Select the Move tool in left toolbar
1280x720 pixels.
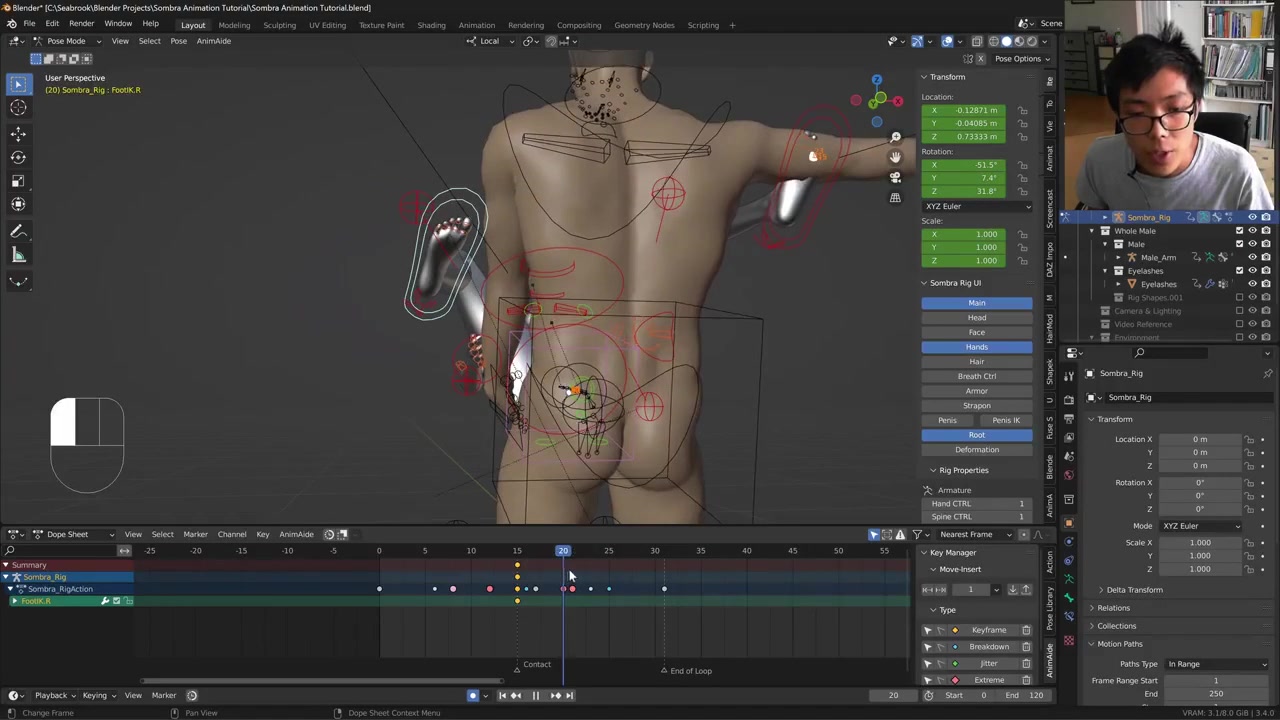click(x=18, y=133)
